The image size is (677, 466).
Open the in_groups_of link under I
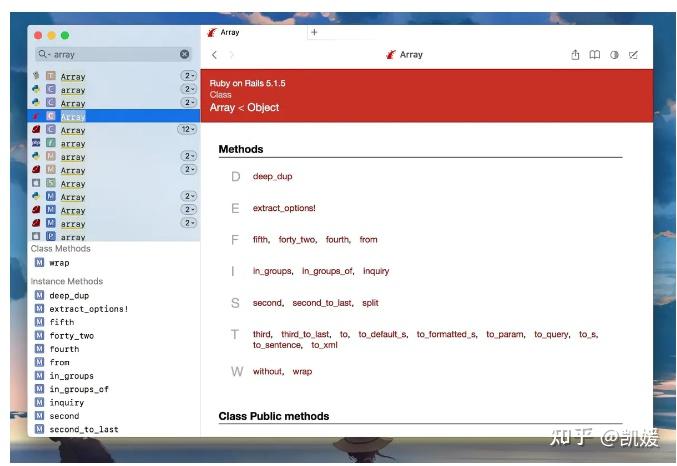(327, 271)
